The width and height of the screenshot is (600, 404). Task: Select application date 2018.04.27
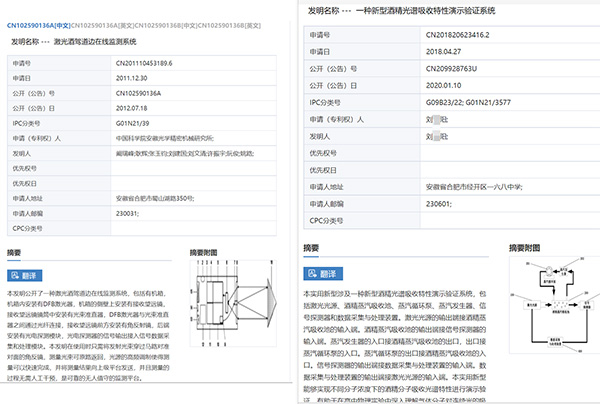coord(443,52)
